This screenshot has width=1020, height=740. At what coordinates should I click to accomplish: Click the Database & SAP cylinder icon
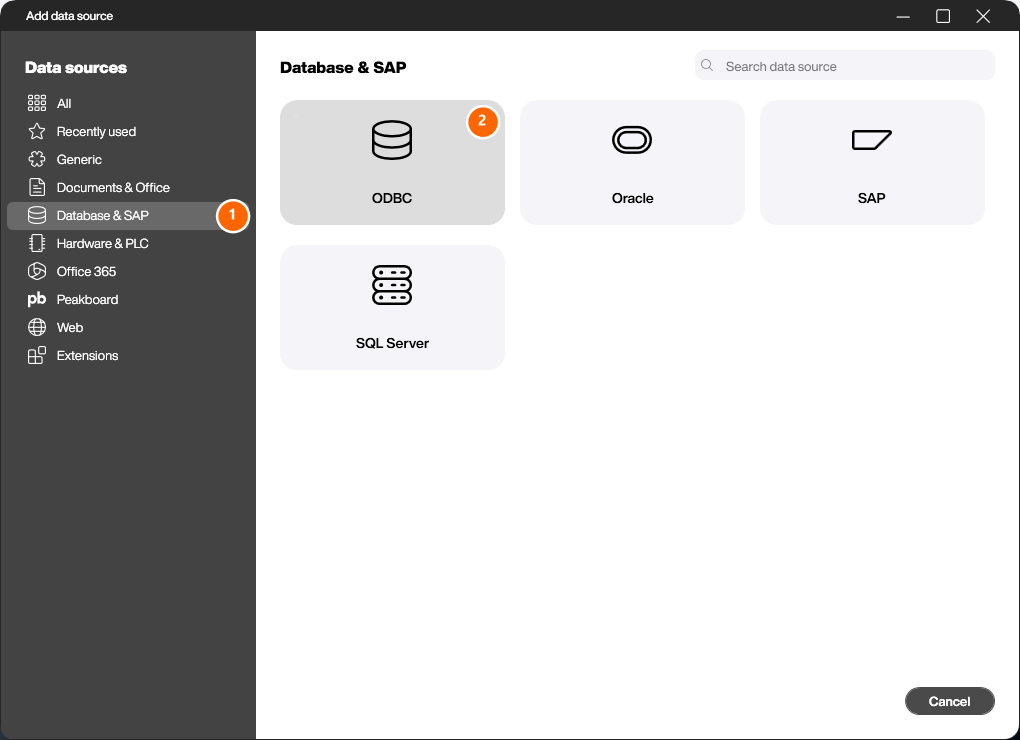(x=37, y=215)
